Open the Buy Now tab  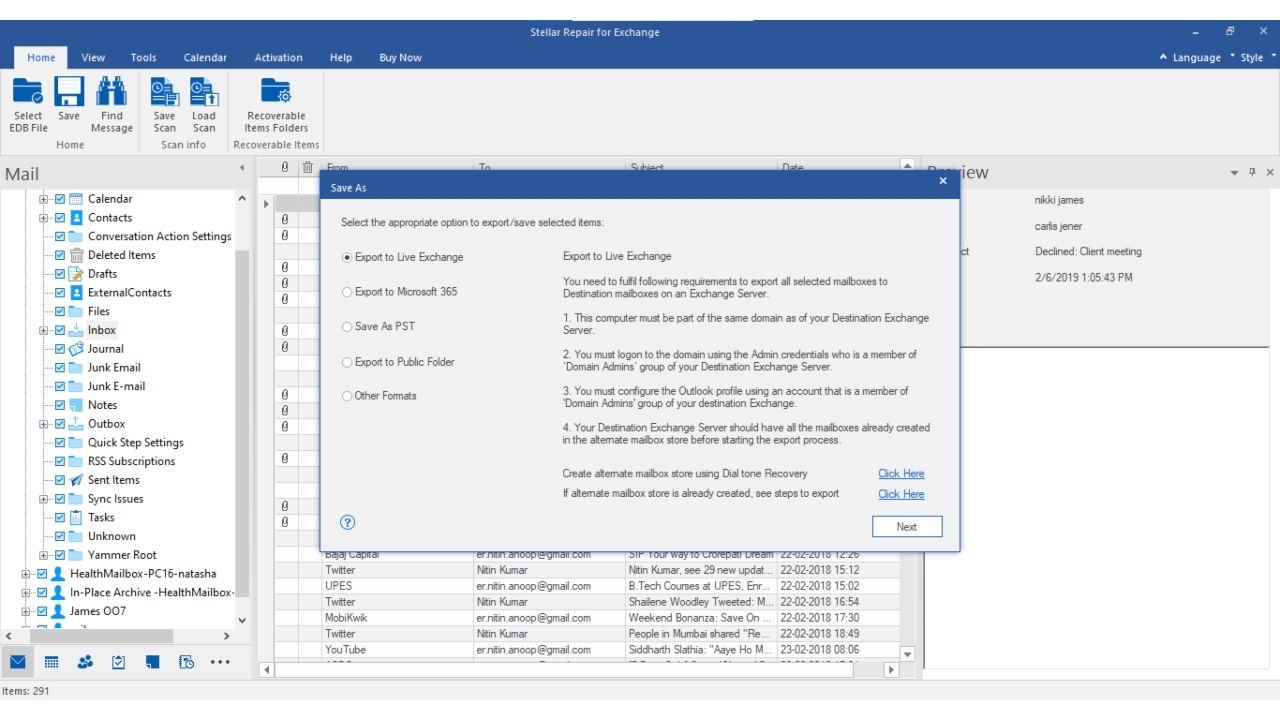click(x=400, y=58)
